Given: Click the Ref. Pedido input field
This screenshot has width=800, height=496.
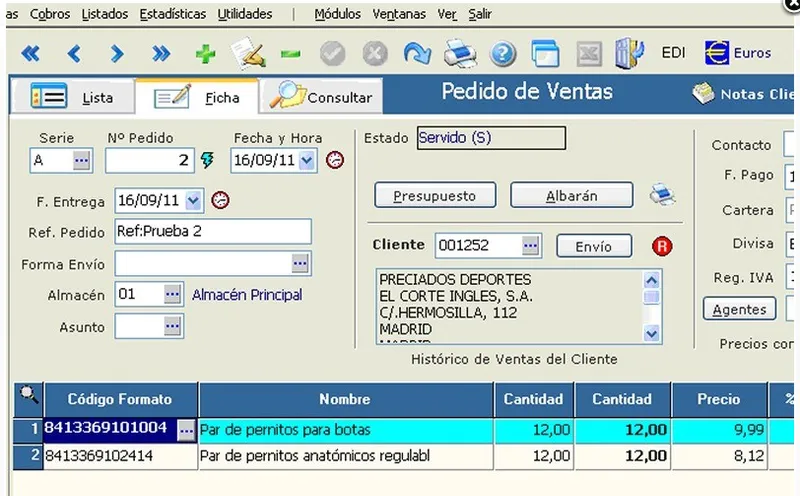Looking at the screenshot, I should [213, 231].
